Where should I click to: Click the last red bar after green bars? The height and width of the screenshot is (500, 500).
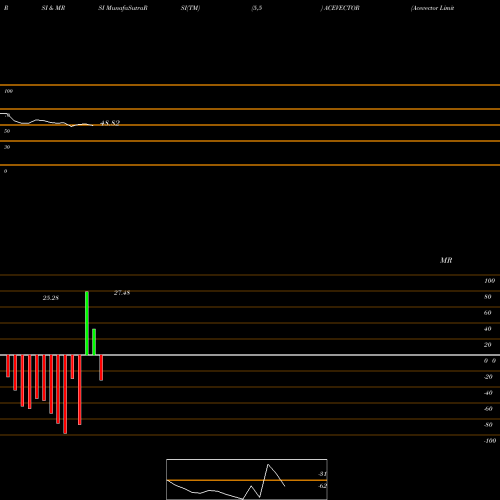click(101, 368)
